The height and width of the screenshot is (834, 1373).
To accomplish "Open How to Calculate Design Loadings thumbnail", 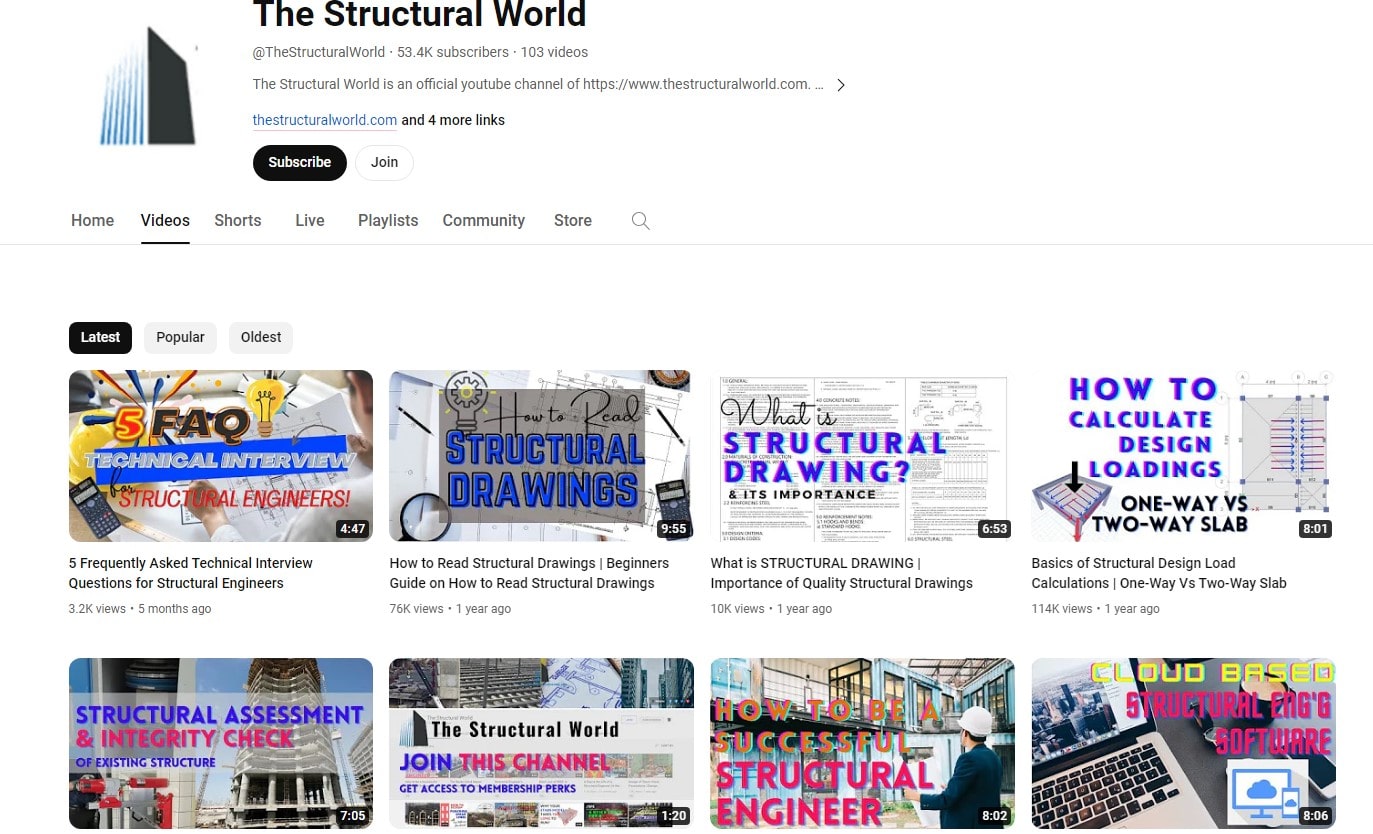I will 1183,456.
